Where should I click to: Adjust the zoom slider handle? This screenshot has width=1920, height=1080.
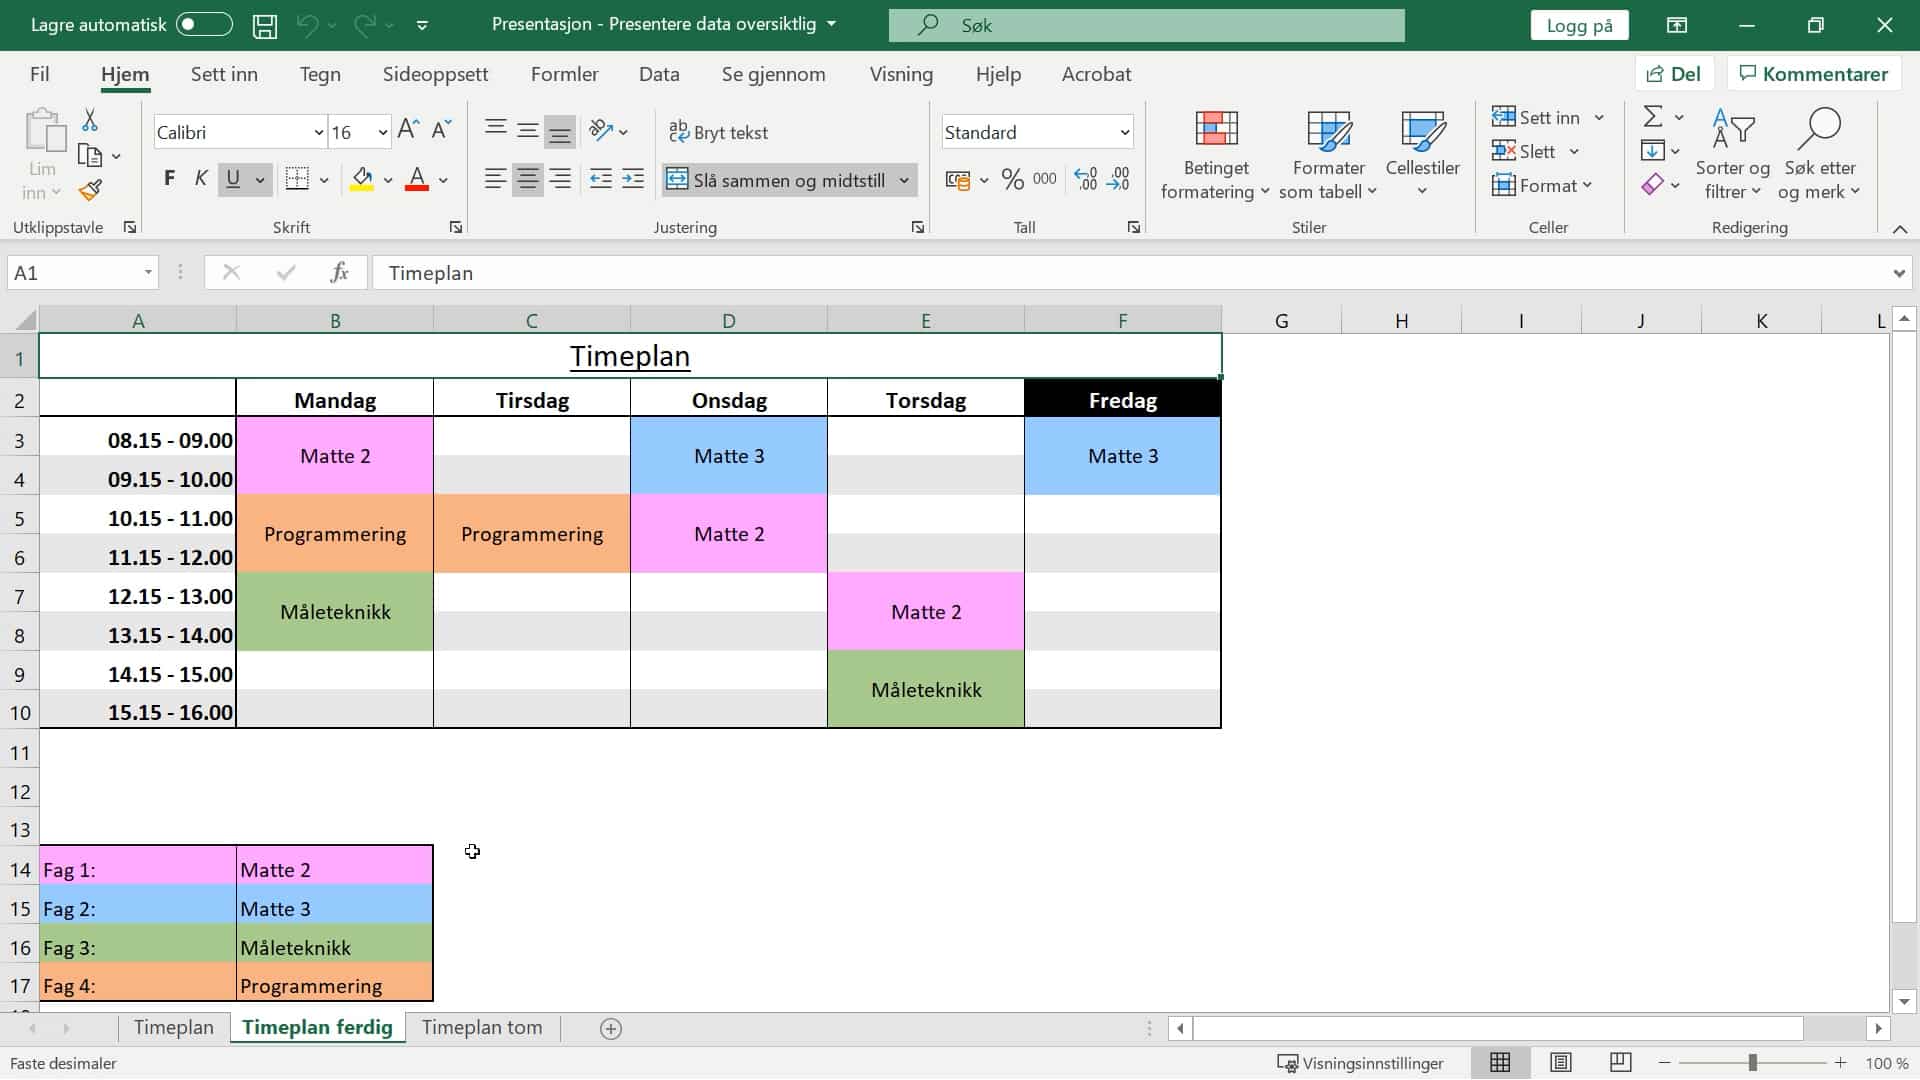click(1752, 1063)
